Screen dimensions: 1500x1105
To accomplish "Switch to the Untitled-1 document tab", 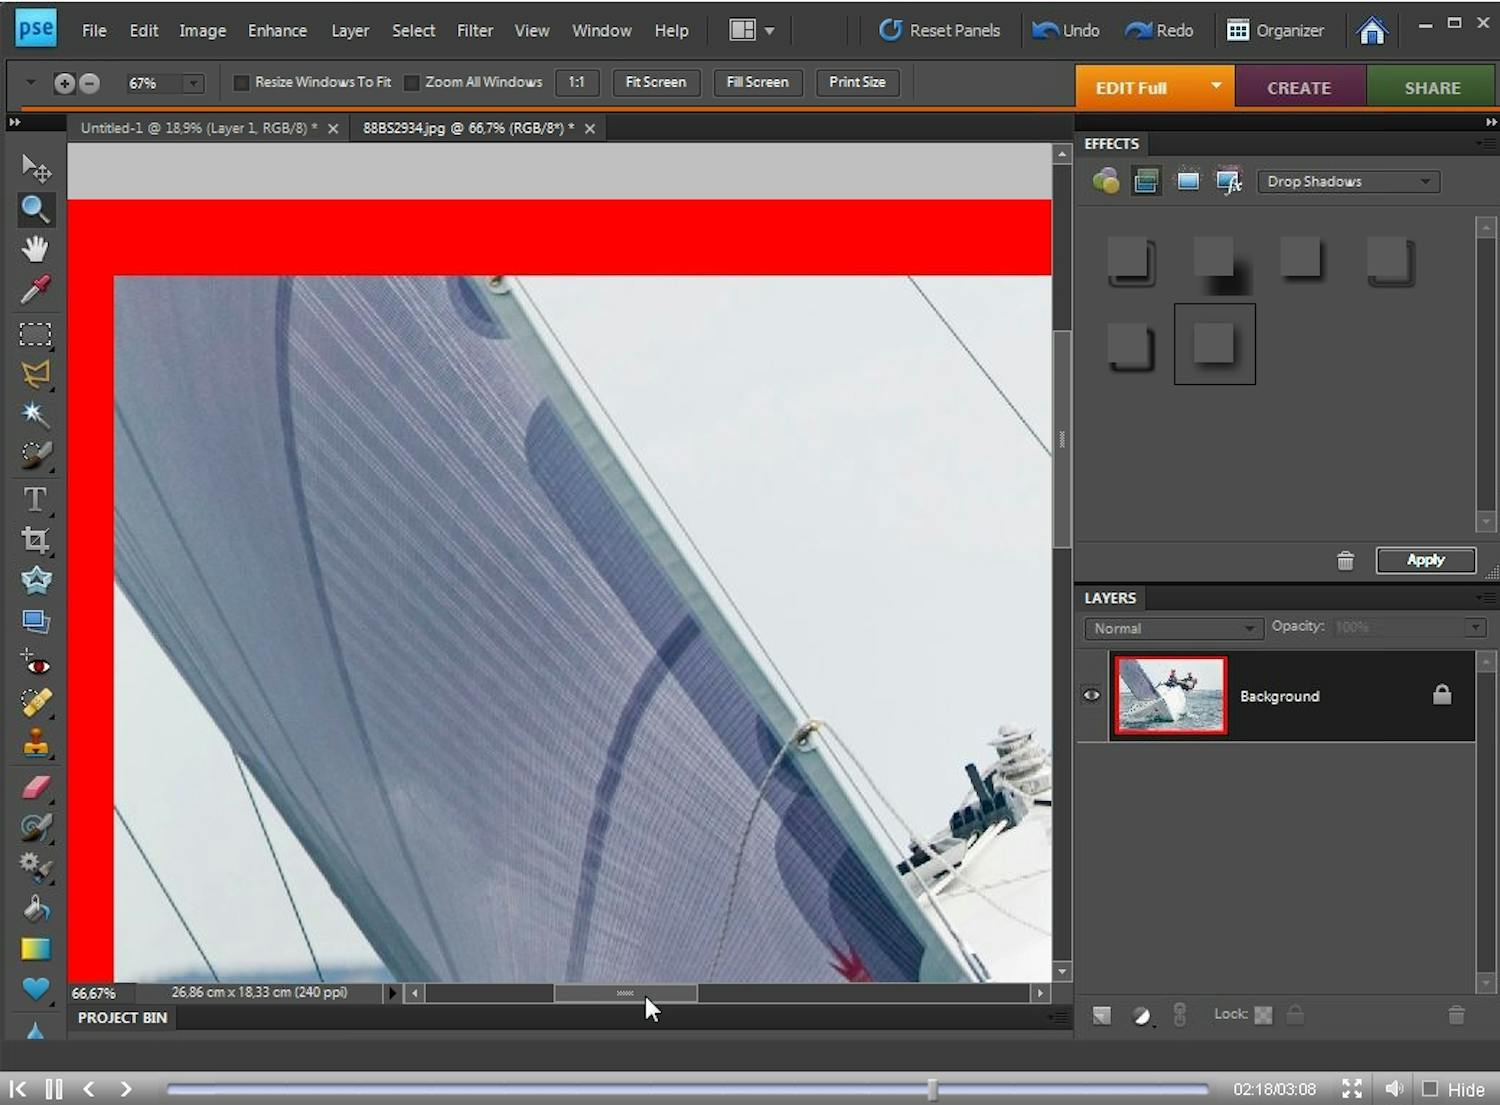I will click(198, 129).
